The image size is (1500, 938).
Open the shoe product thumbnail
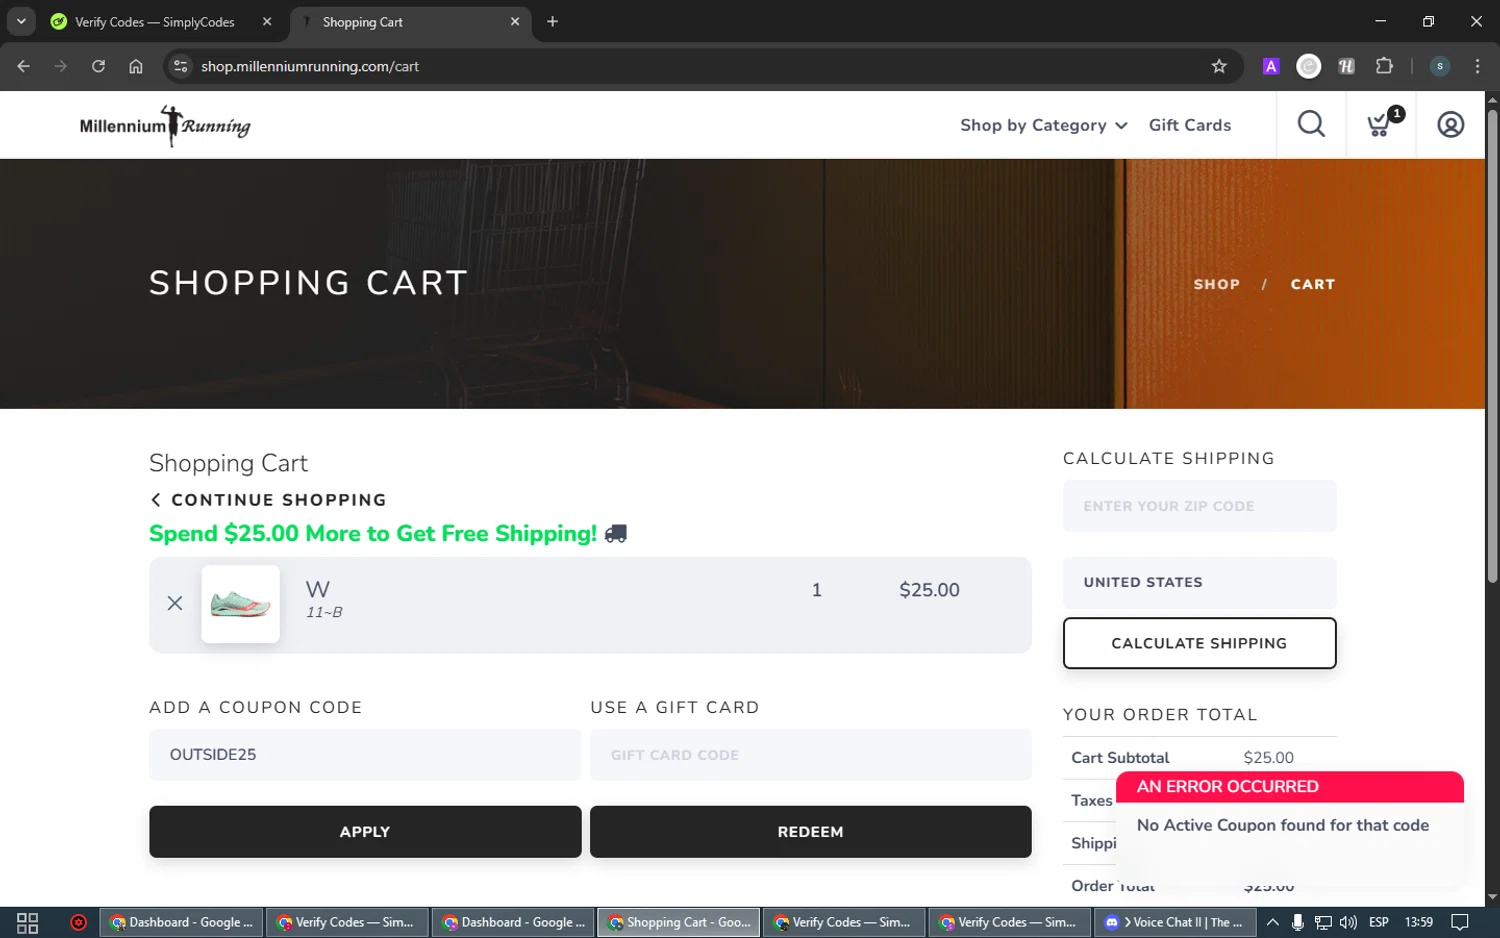(240, 604)
